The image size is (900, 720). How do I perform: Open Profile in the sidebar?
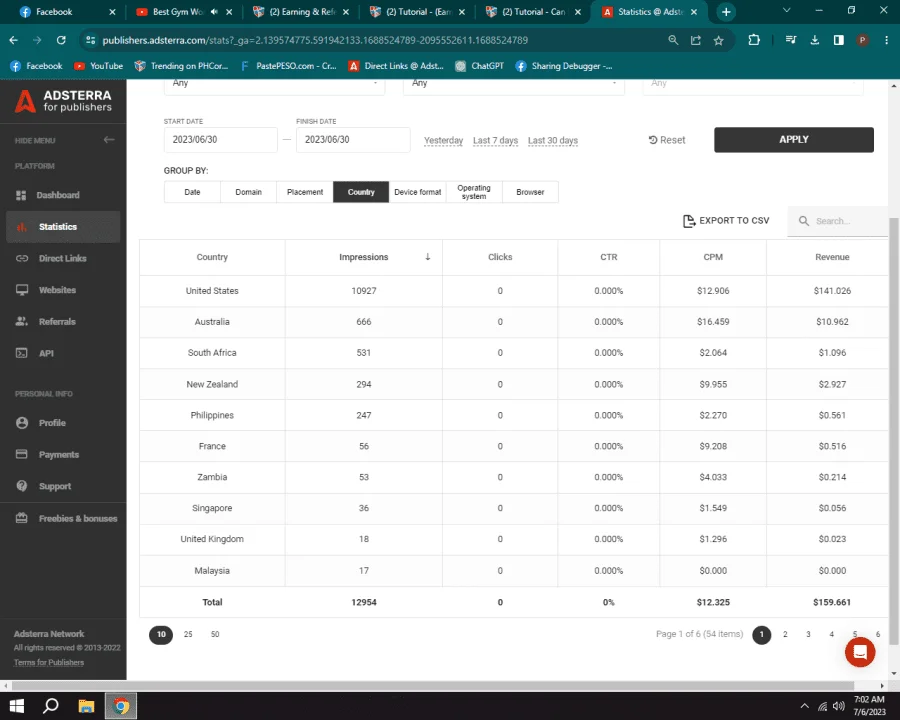click(52, 423)
